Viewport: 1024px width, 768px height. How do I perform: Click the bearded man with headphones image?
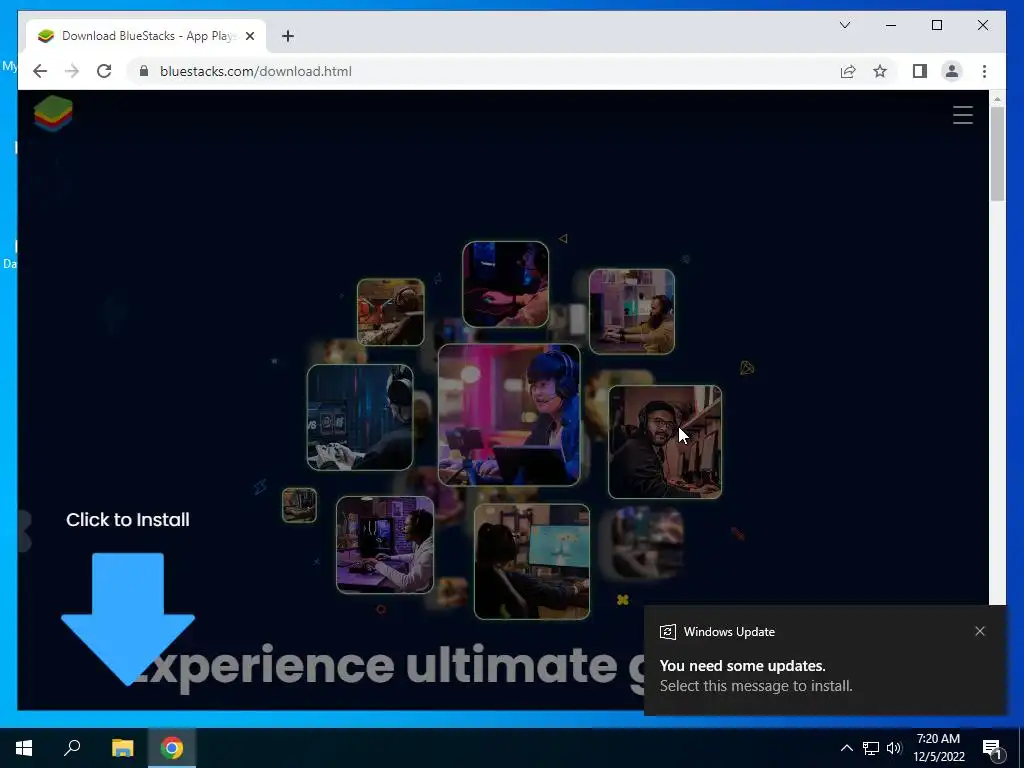coord(665,442)
